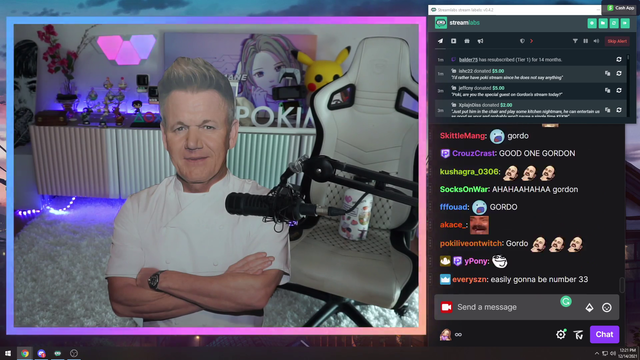The height and width of the screenshot is (360, 640).
Task: Click the Streamlabs taskbar icon
Action: coord(58,353)
